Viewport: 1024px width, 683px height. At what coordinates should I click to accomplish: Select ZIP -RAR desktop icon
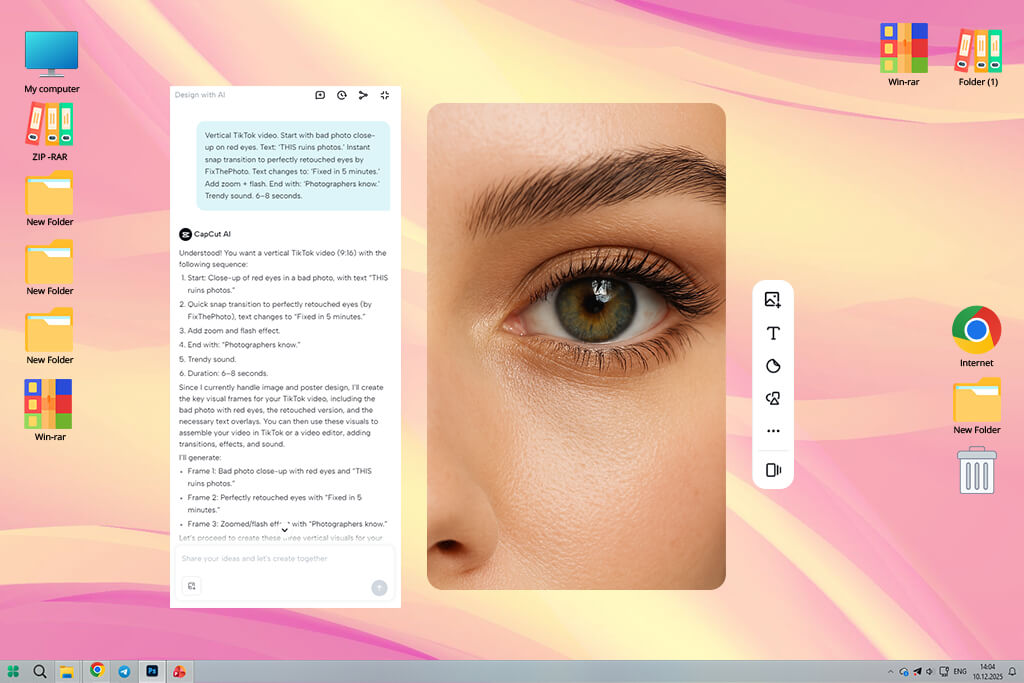pyautogui.click(x=50, y=133)
